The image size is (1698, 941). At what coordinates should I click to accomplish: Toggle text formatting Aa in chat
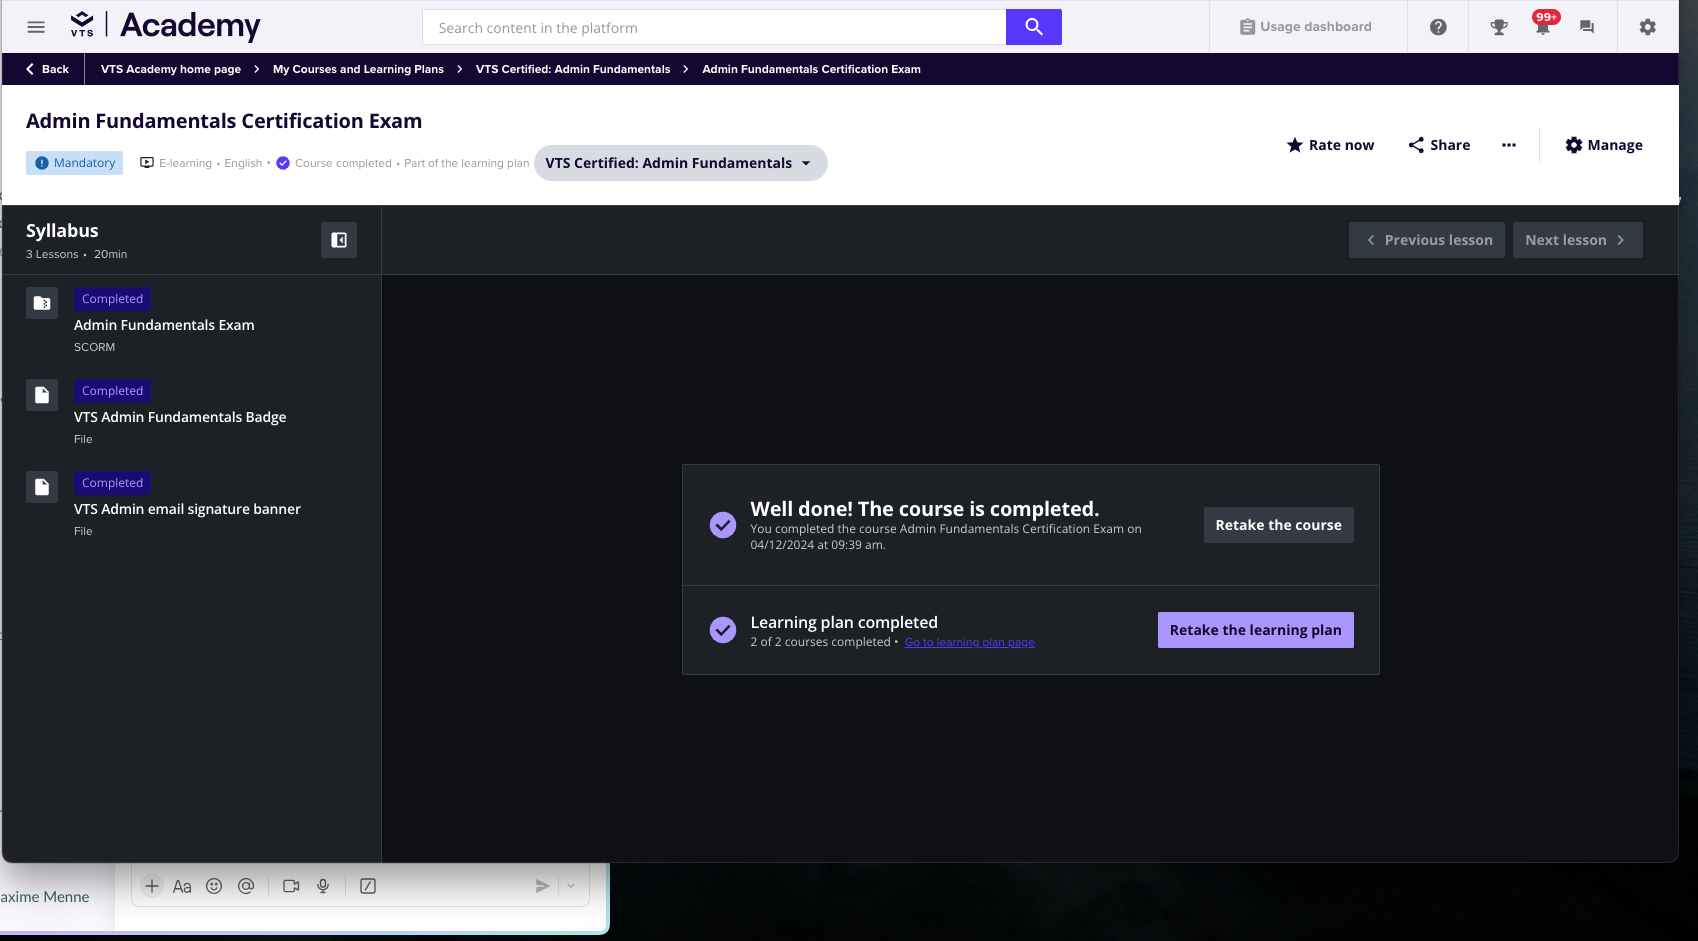click(182, 886)
